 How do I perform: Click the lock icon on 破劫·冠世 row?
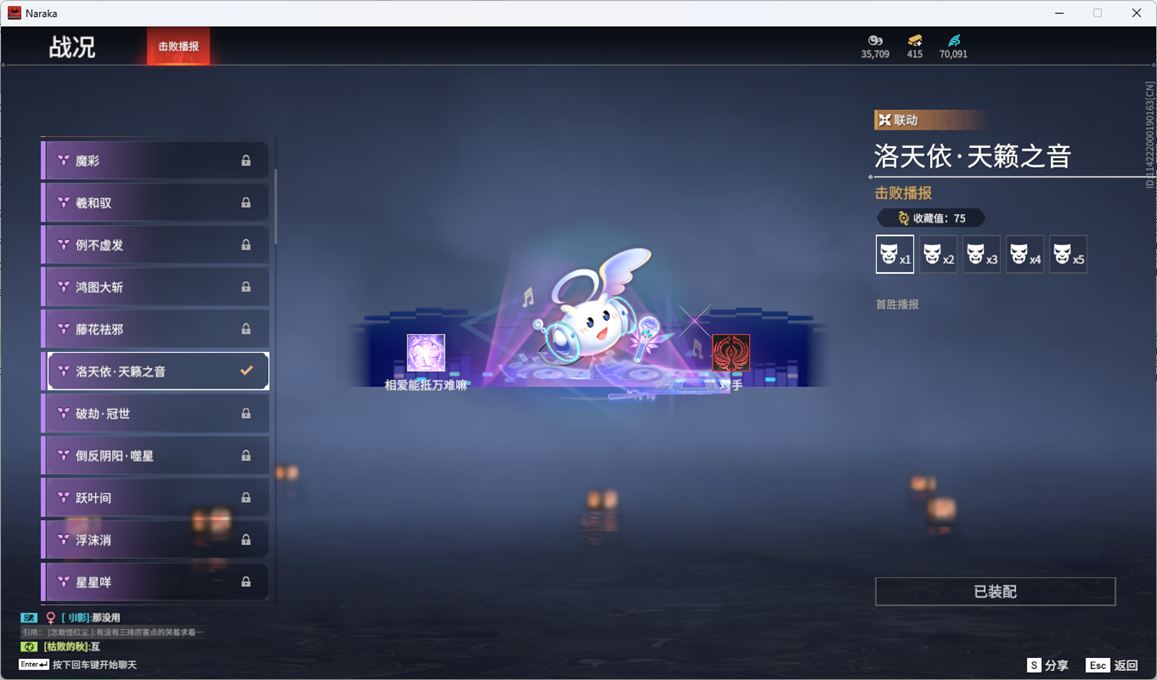[246, 413]
